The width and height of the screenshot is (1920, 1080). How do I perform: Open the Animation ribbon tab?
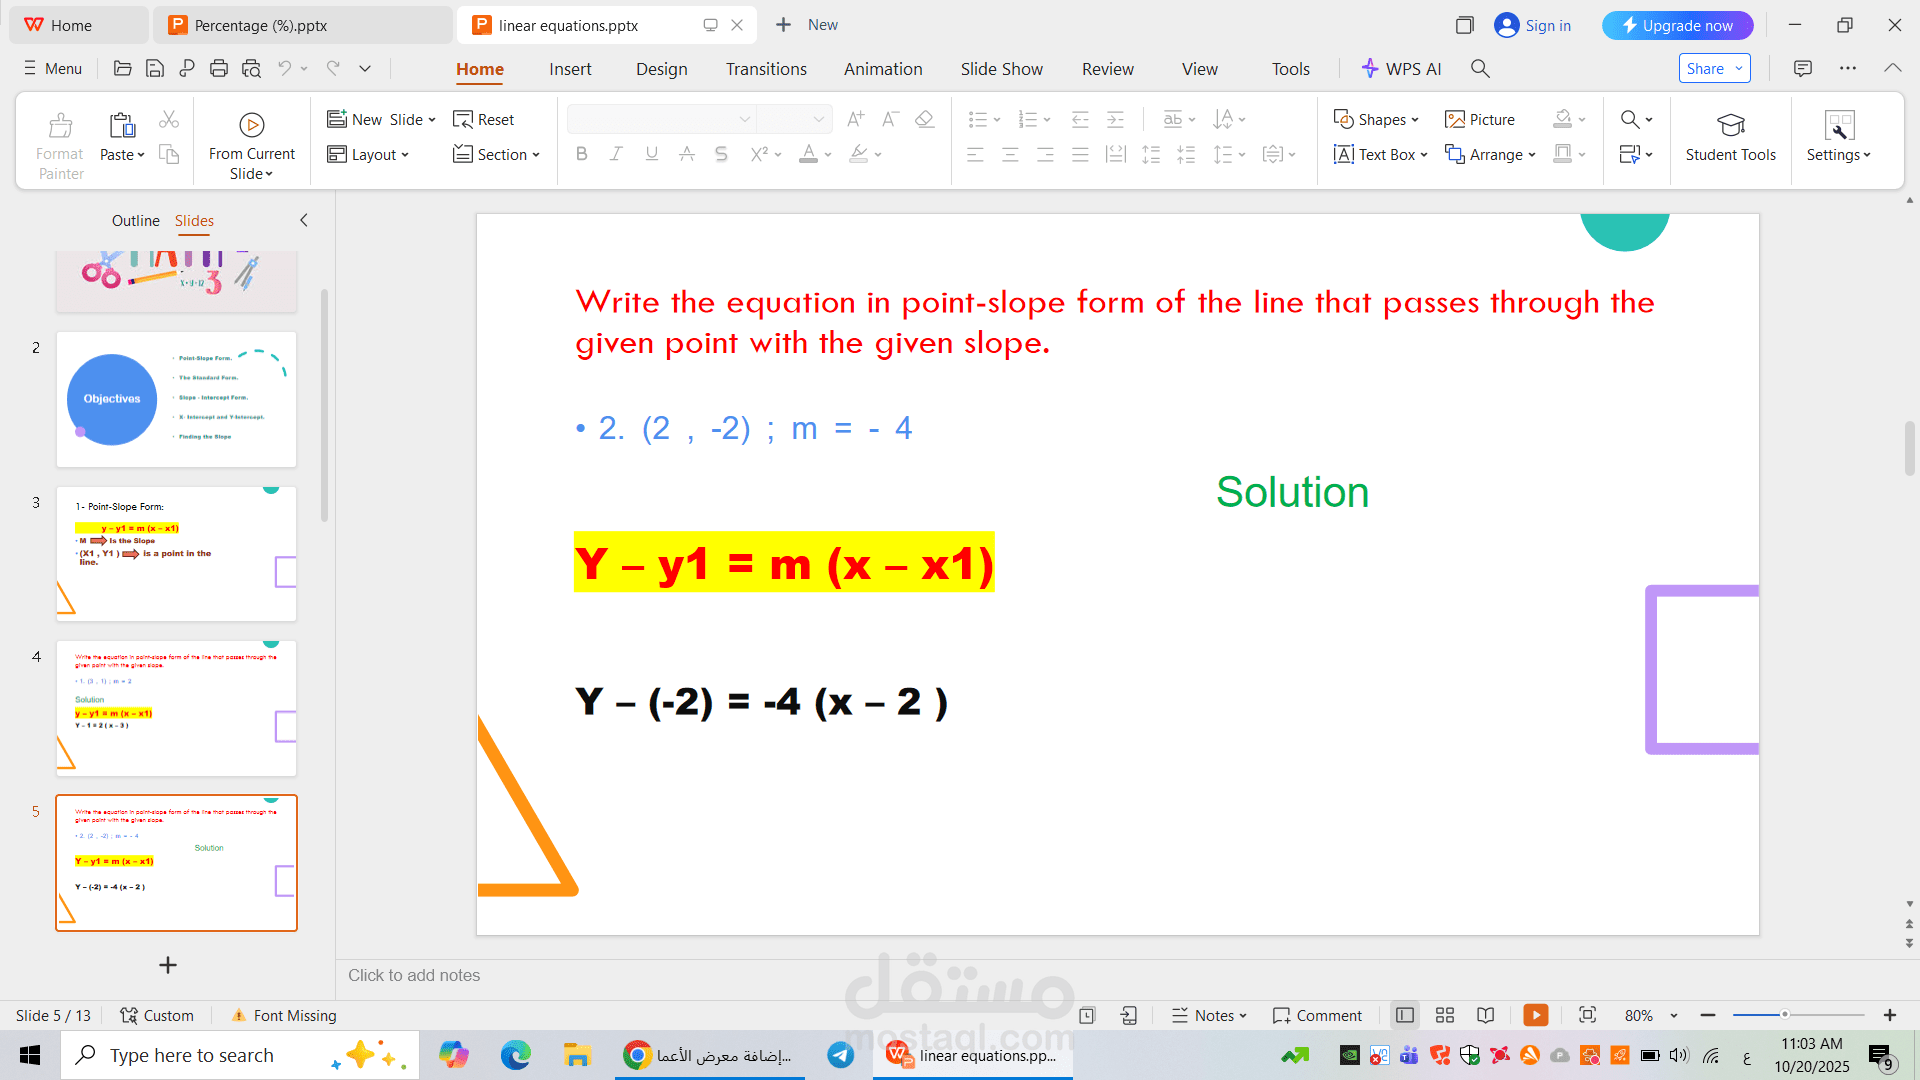[x=883, y=69]
